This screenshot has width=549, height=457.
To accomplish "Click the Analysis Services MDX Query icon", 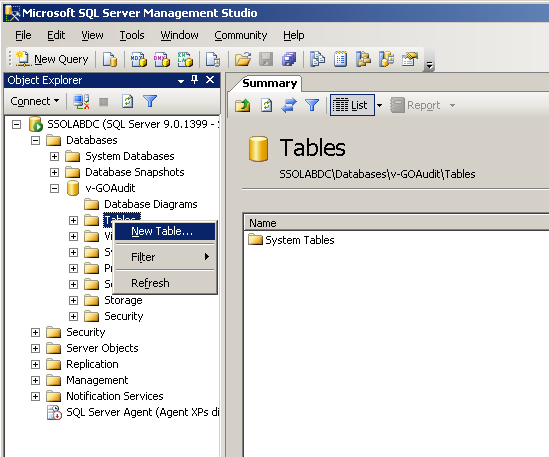I will click(139, 59).
